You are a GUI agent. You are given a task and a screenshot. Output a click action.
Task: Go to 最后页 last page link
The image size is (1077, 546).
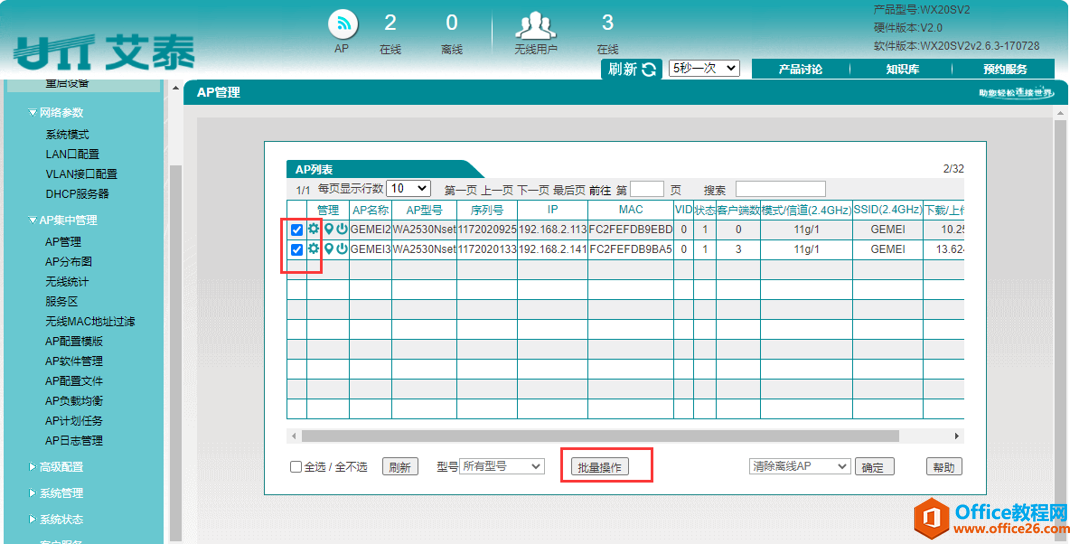pyautogui.click(x=569, y=190)
